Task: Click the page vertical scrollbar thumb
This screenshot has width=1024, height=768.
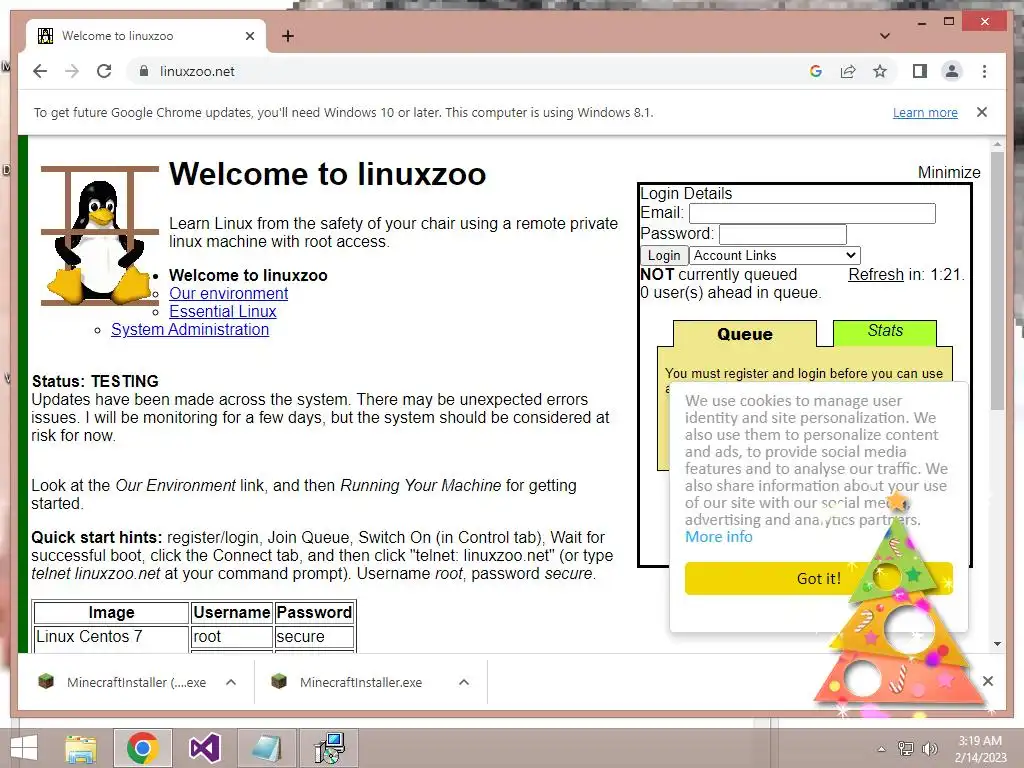Action: coord(997,281)
